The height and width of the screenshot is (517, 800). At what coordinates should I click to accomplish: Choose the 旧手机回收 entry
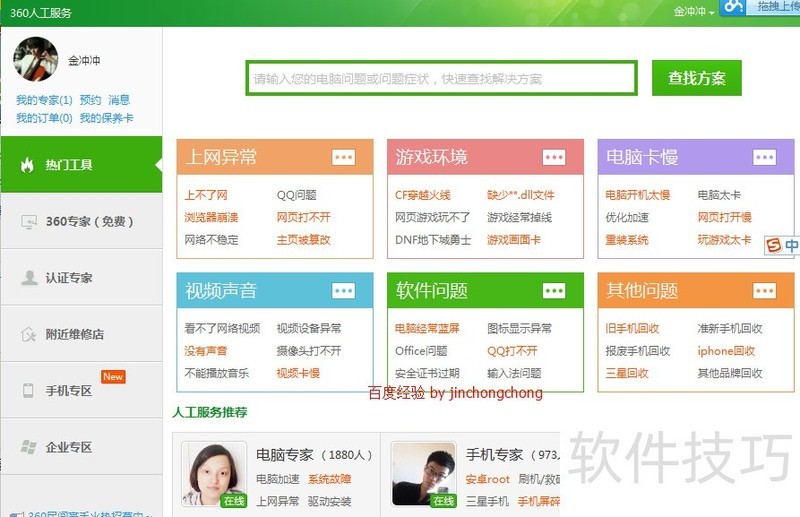[x=633, y=329]
